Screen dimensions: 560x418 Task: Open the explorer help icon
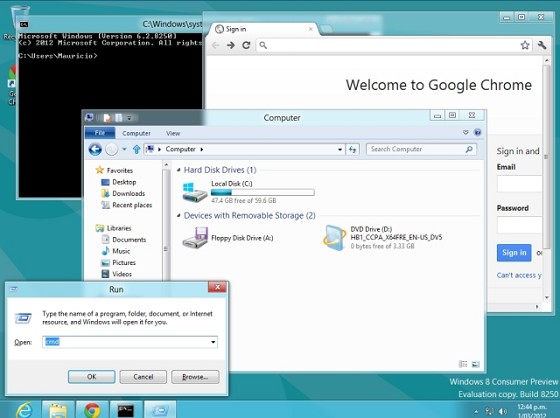click(477, 133)
